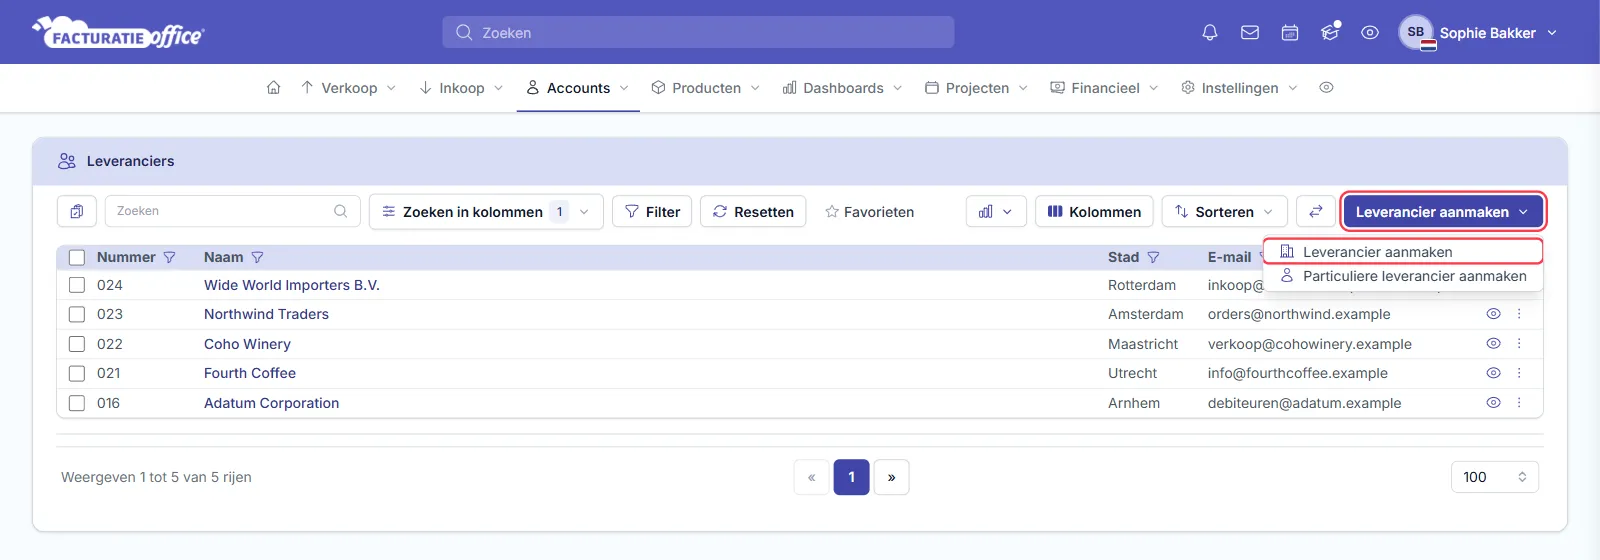Open the Fourth Coffee link
1600x560 pixels.
(250, 373)
